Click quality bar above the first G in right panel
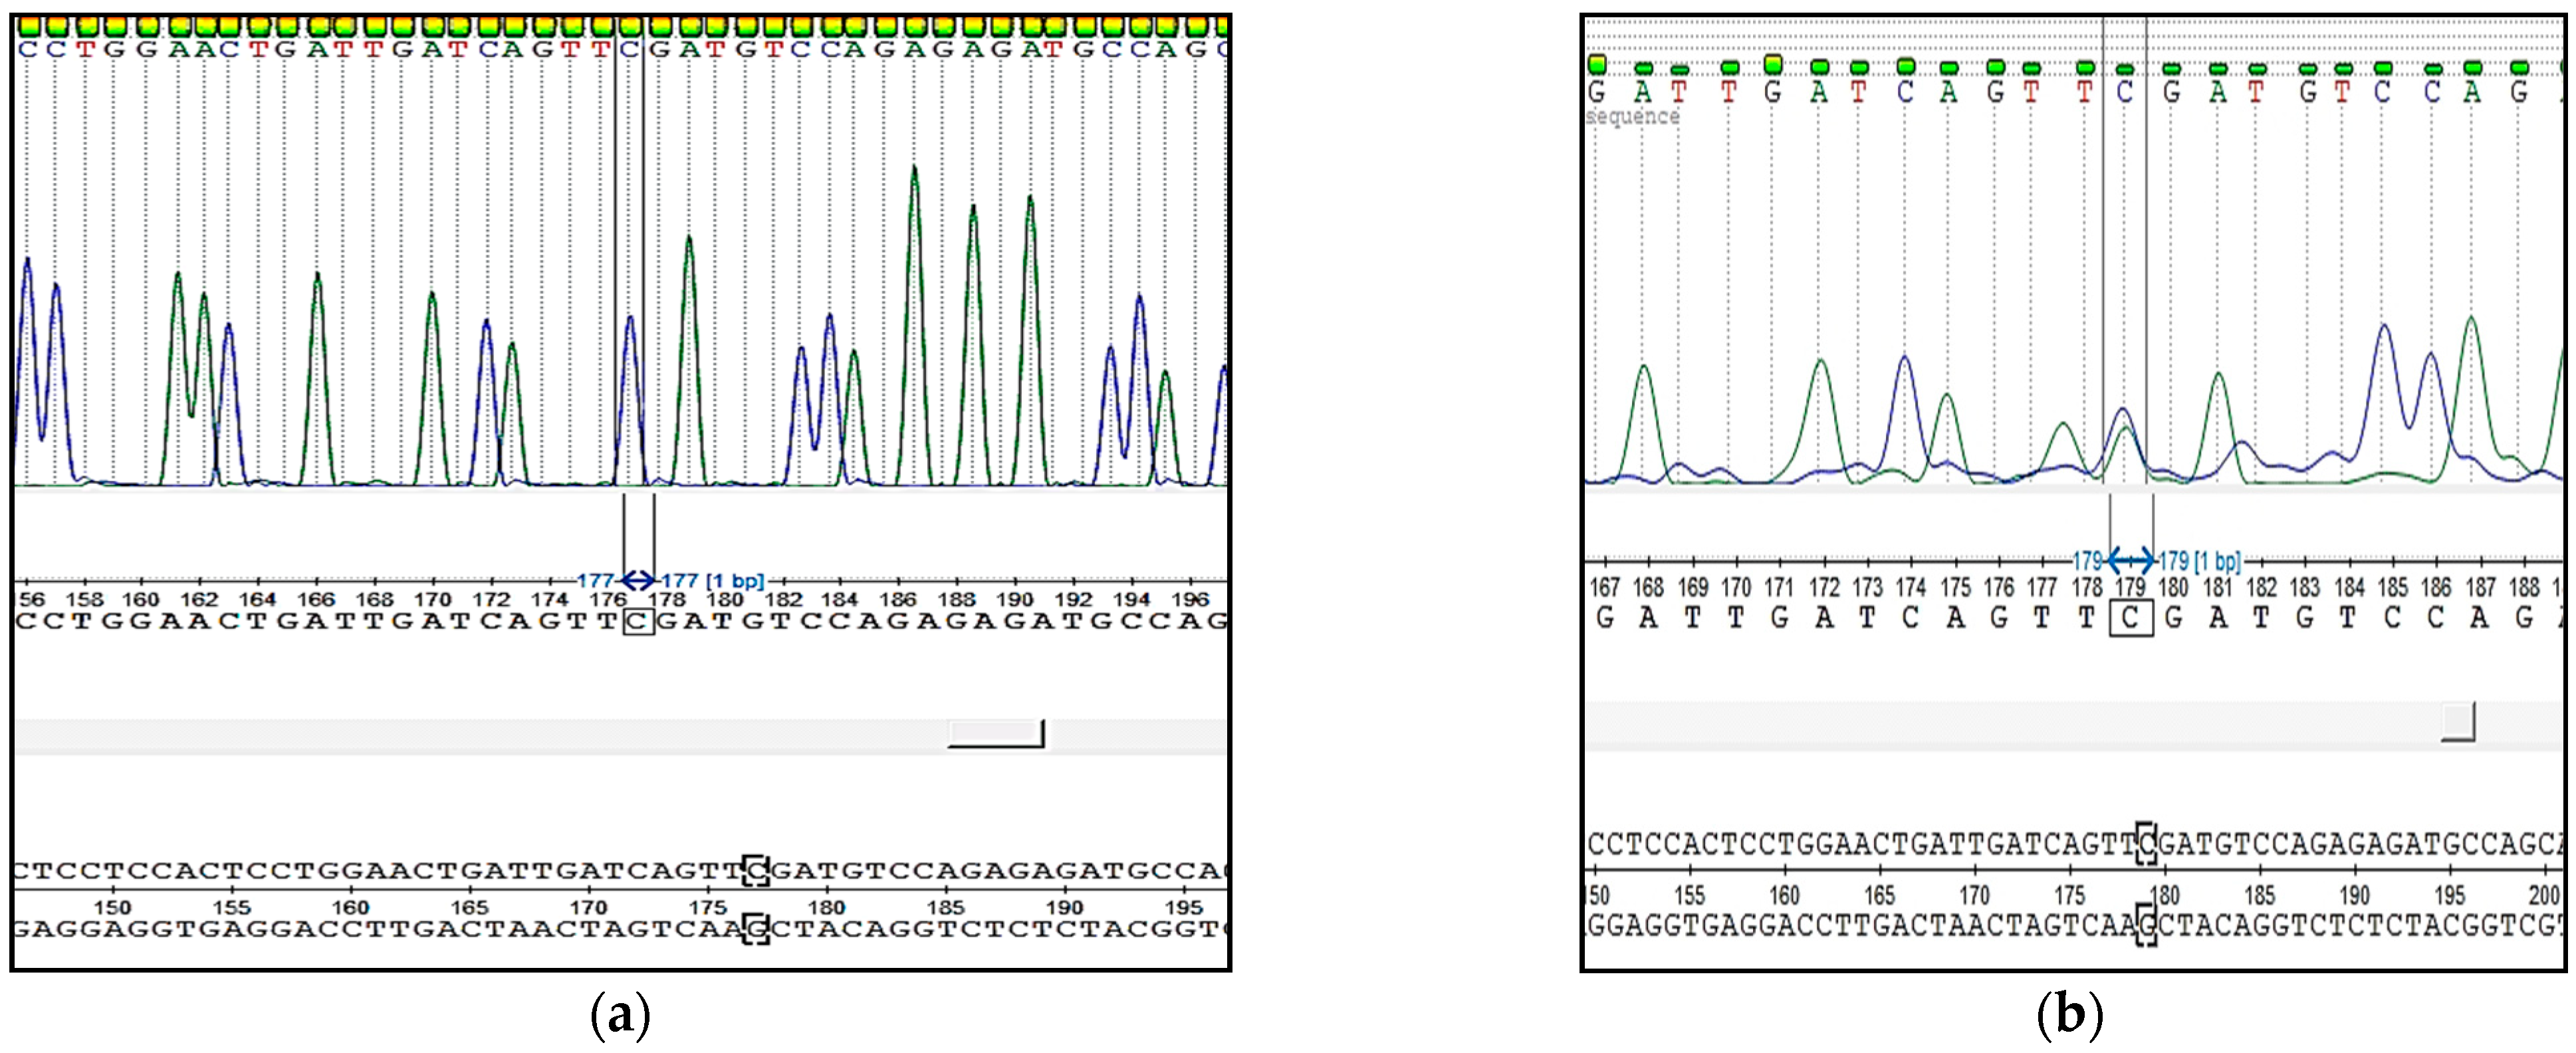Image resolution: width=2576 pixels, height=1053 pixels. 1597,65
